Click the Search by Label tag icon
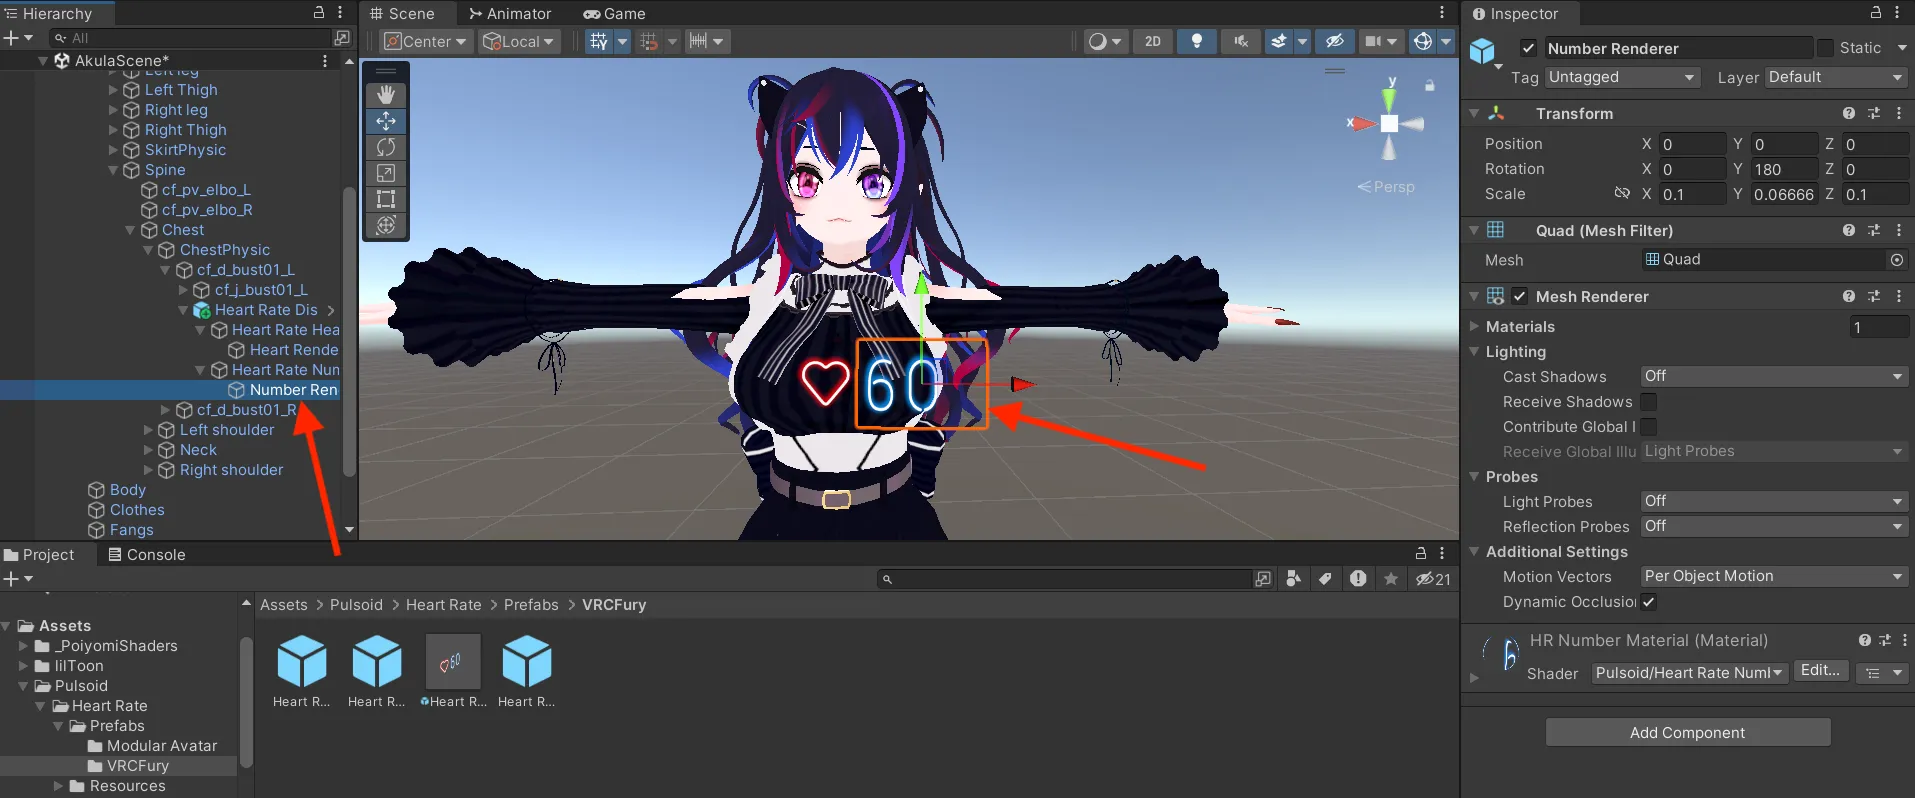 (x=1326, y=579)
